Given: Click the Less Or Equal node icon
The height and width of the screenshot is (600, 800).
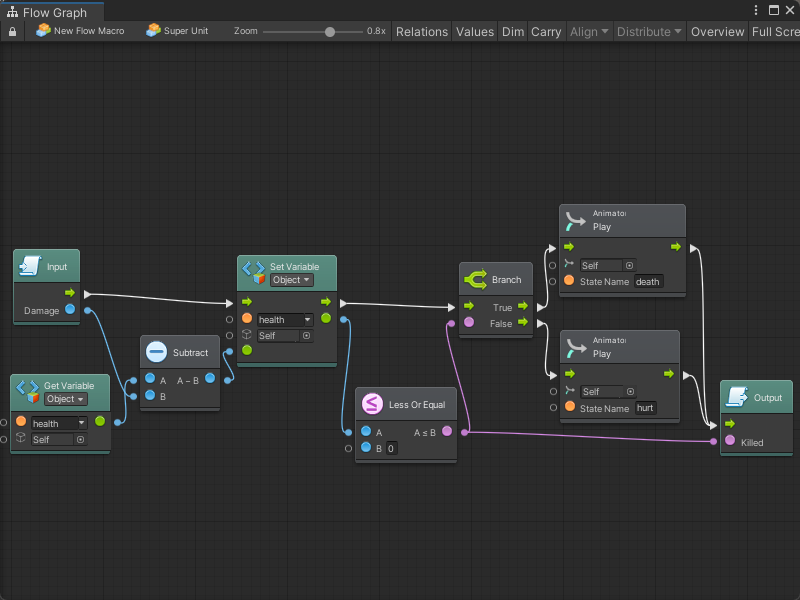Looking at the screenshot, I should pos(372,404).
